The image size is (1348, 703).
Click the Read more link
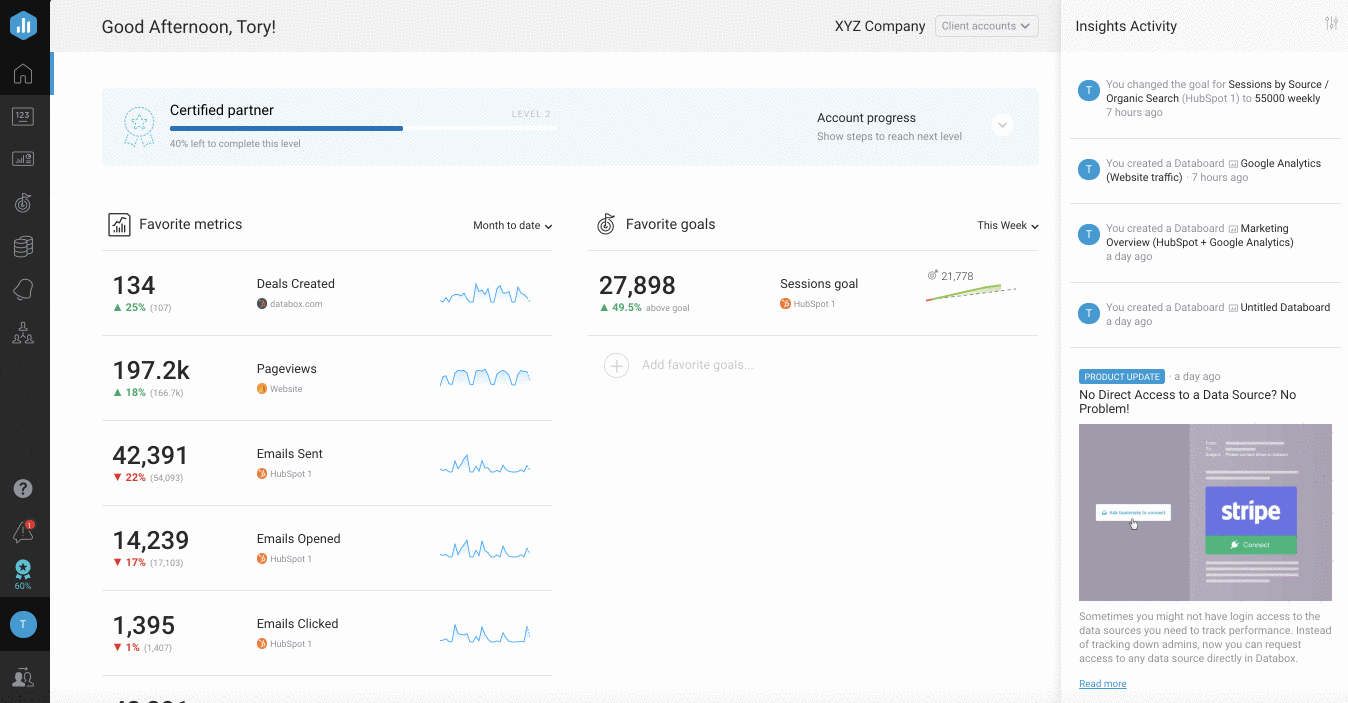coord(1102,684)
